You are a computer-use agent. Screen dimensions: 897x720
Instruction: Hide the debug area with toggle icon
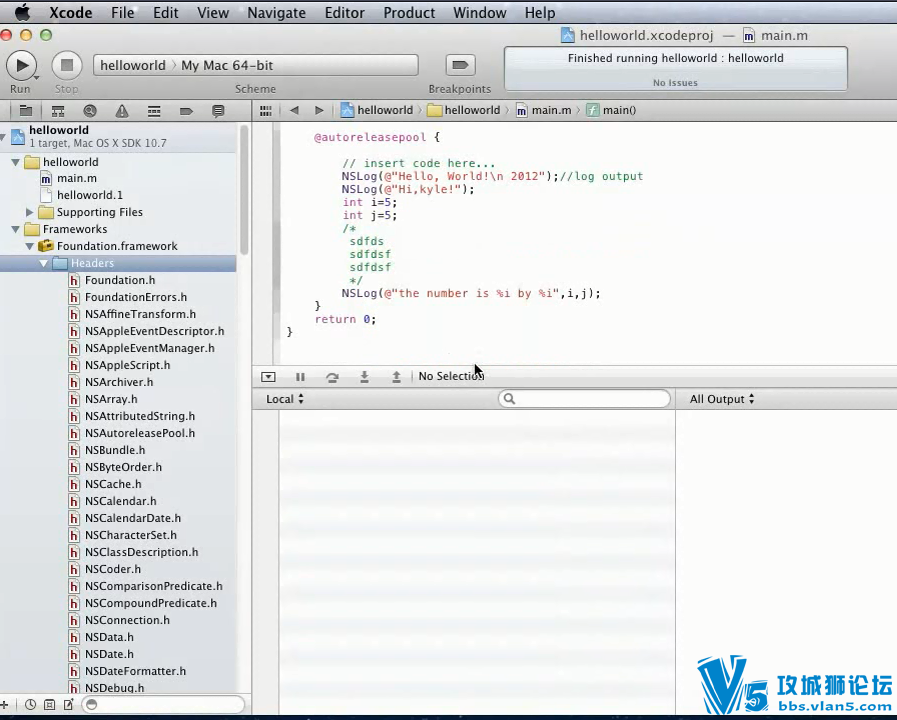coord(268,377)
